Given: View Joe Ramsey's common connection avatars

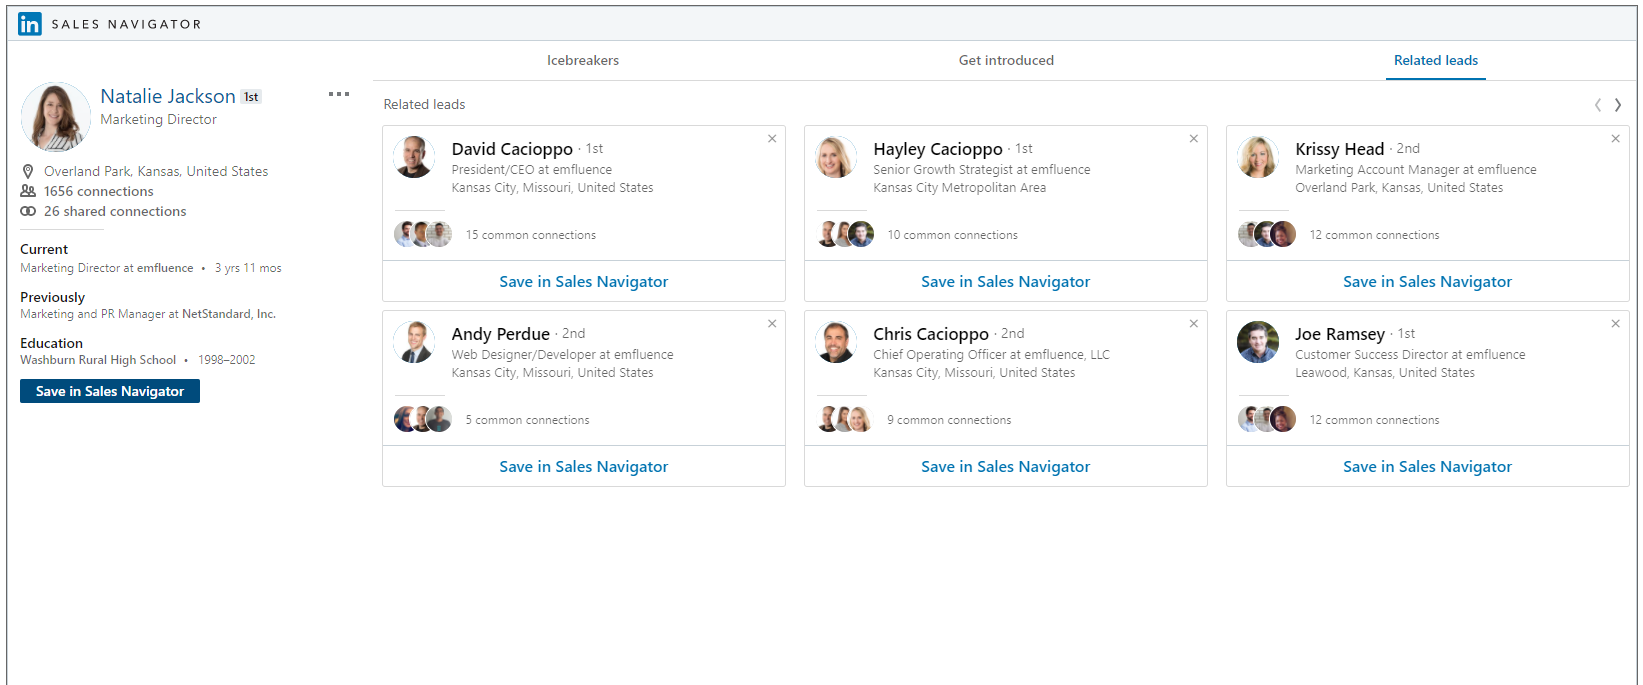Looking at the screenshot, I should tap(1268, 420).
